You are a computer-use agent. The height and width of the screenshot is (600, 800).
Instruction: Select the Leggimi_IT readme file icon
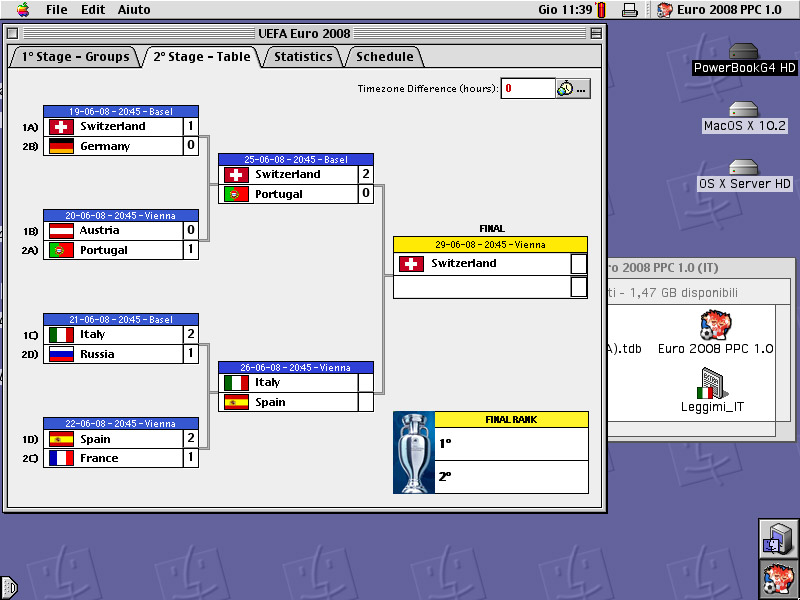point(712,383)
